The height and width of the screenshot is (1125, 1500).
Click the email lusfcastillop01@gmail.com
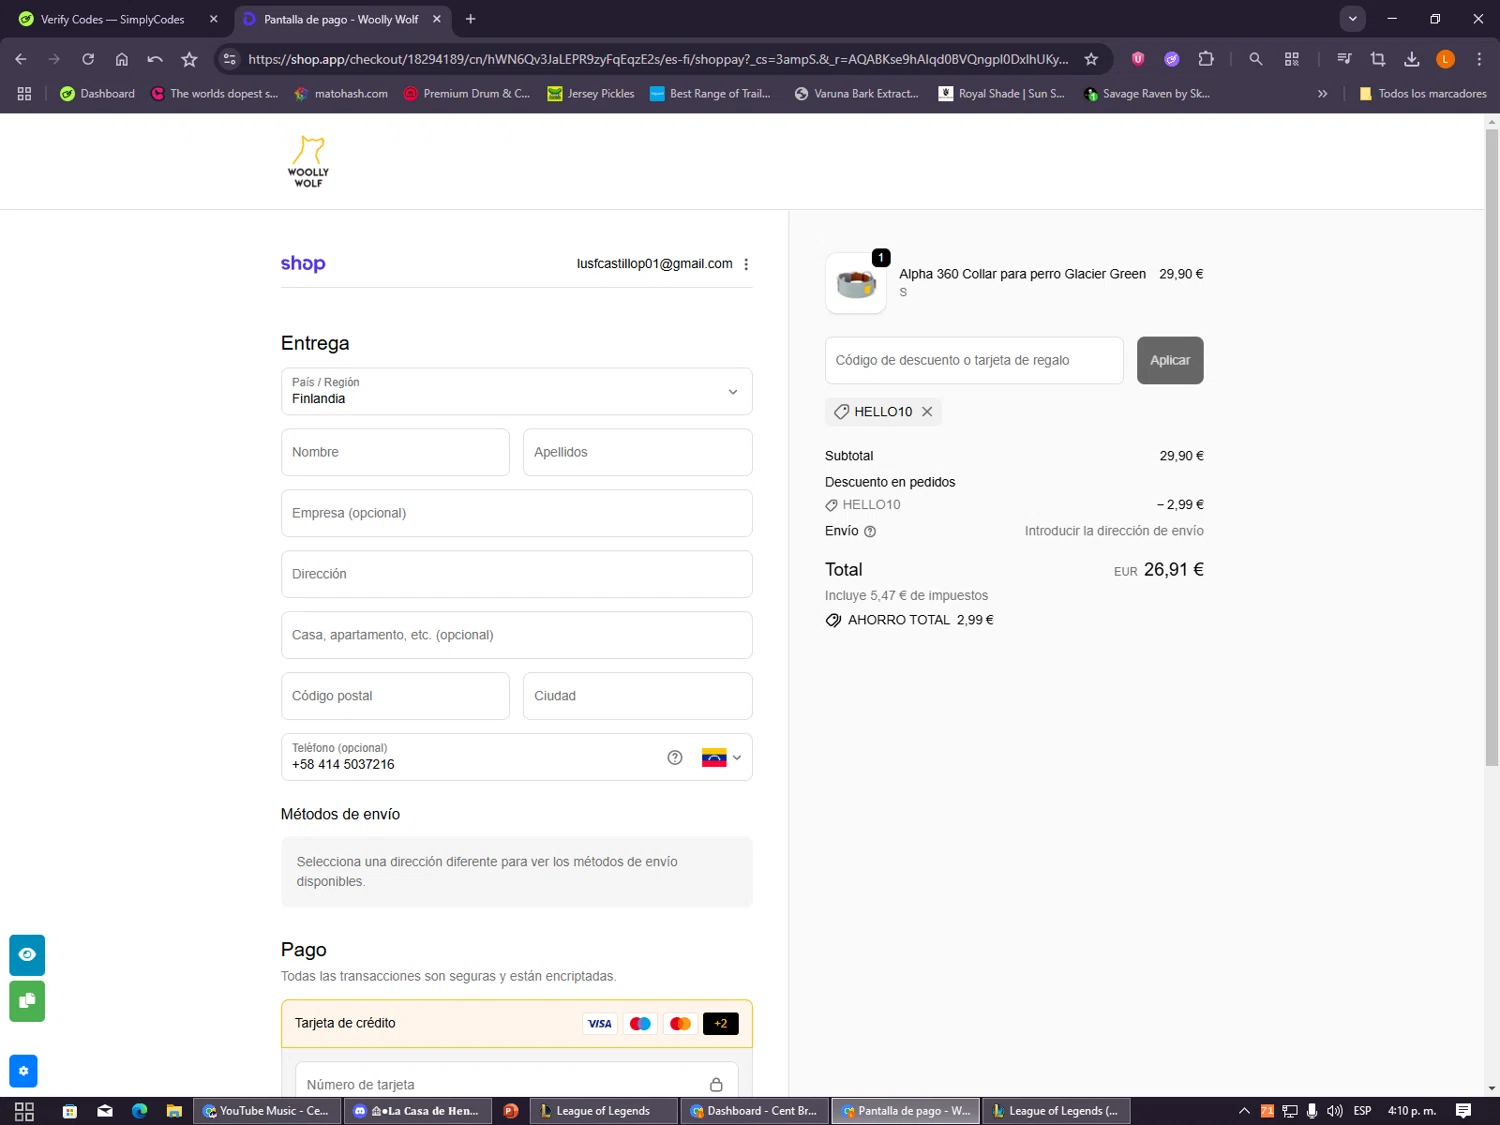pyautogui.click(x=655, y=264)
